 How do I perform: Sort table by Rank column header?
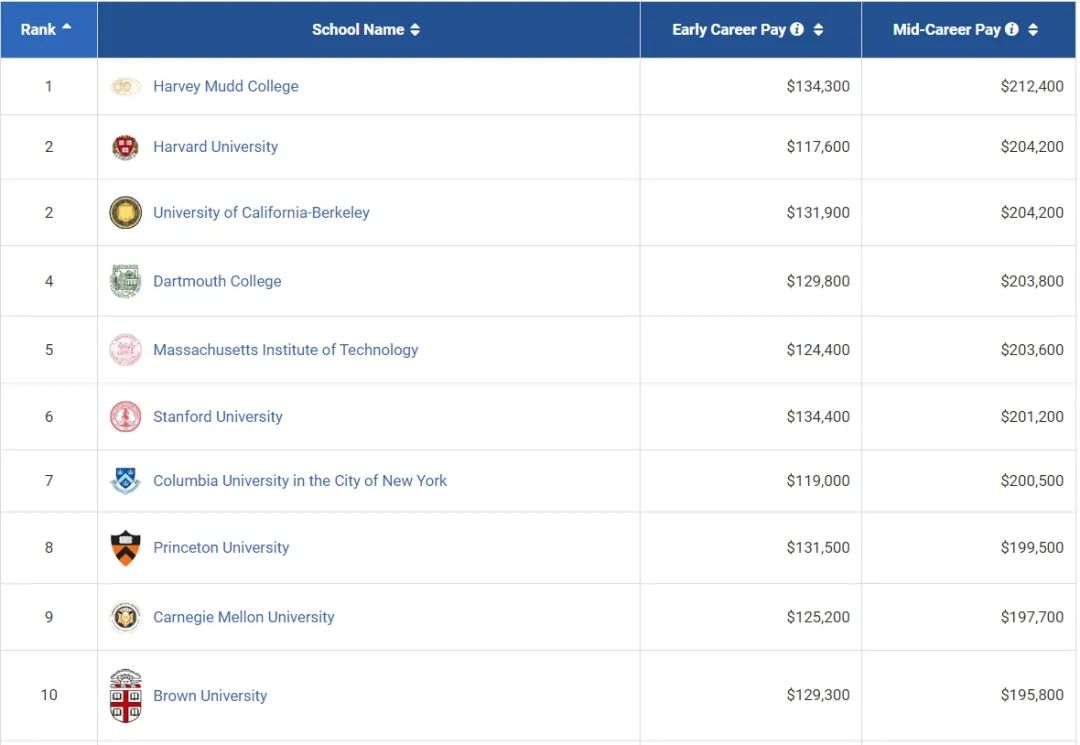coord(48,30)
